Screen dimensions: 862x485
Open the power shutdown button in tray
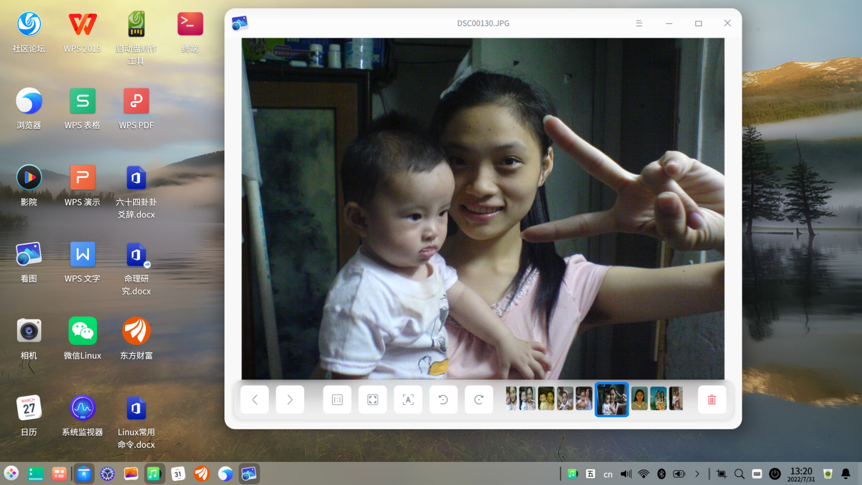[775, 473]
